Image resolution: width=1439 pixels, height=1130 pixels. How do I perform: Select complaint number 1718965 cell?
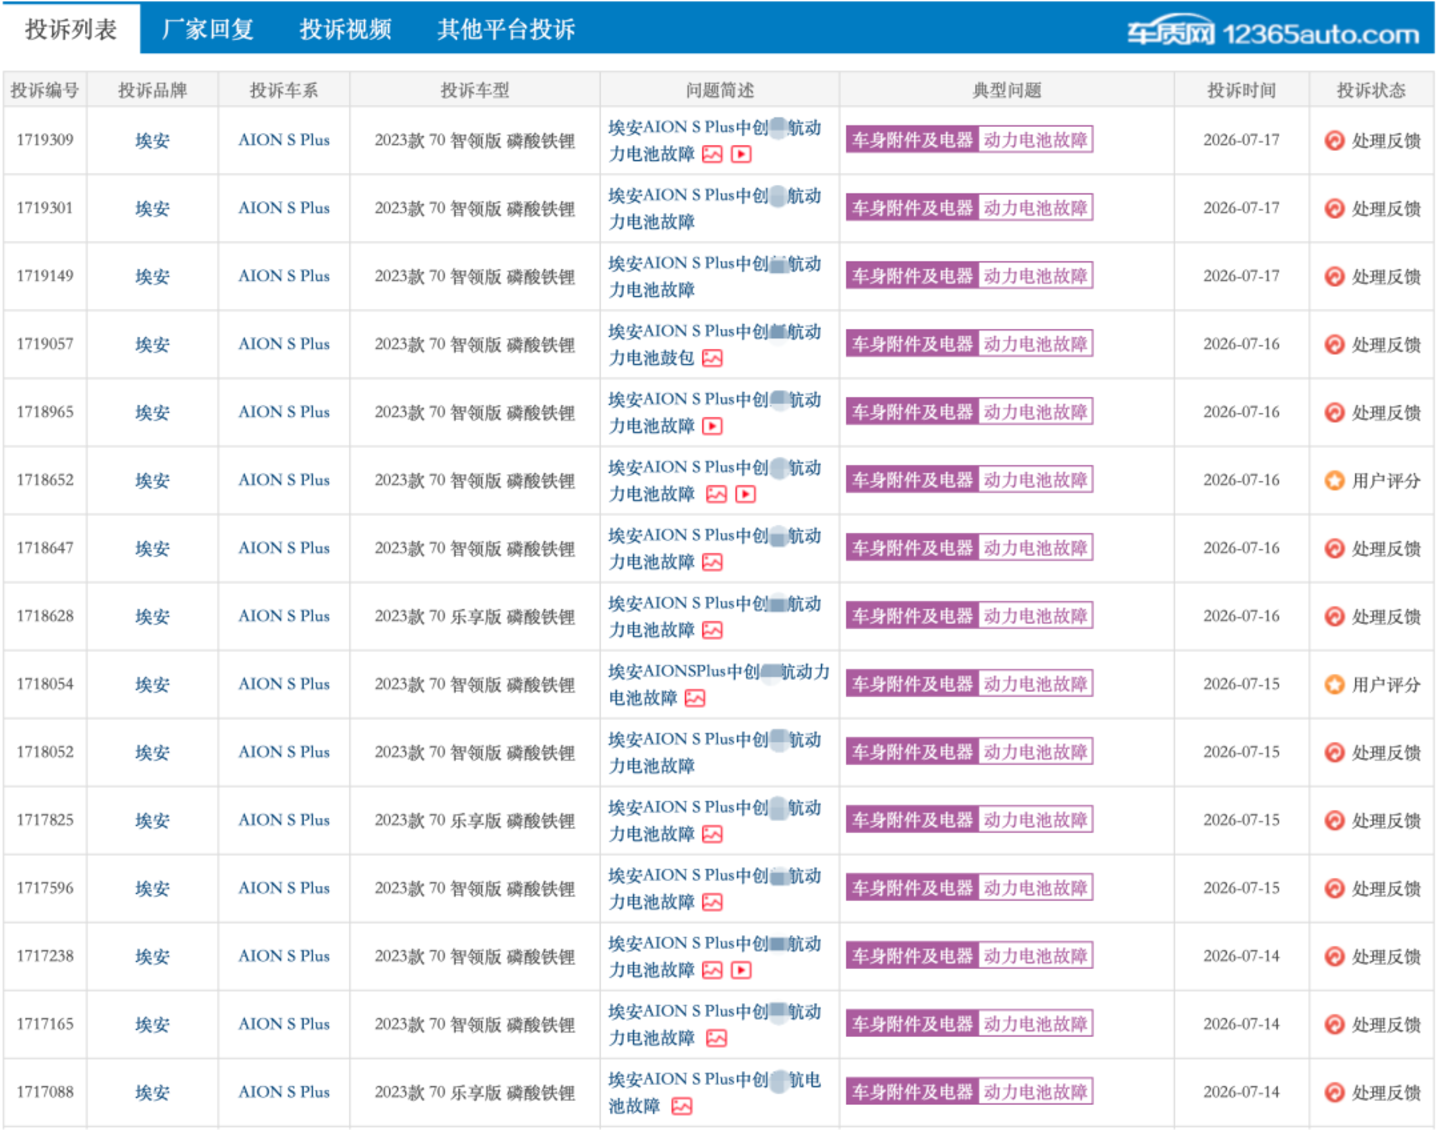point(45,412)
